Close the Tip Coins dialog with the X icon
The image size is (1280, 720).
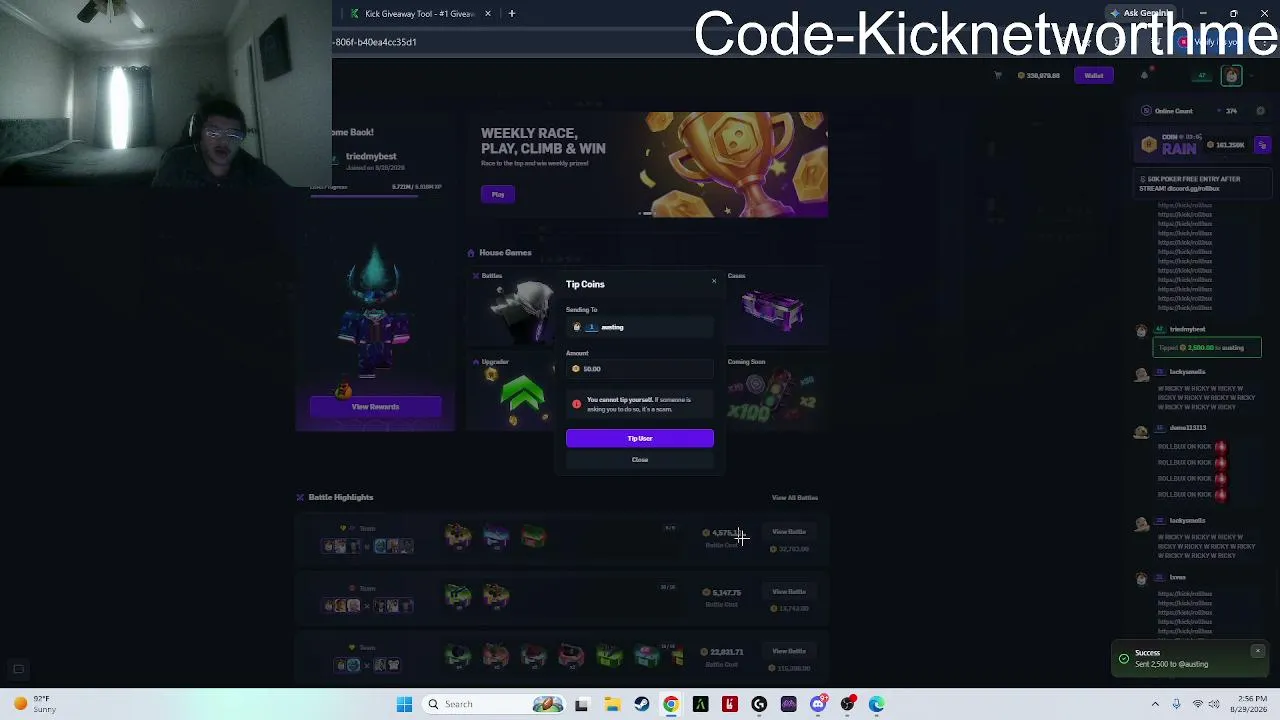714,281
